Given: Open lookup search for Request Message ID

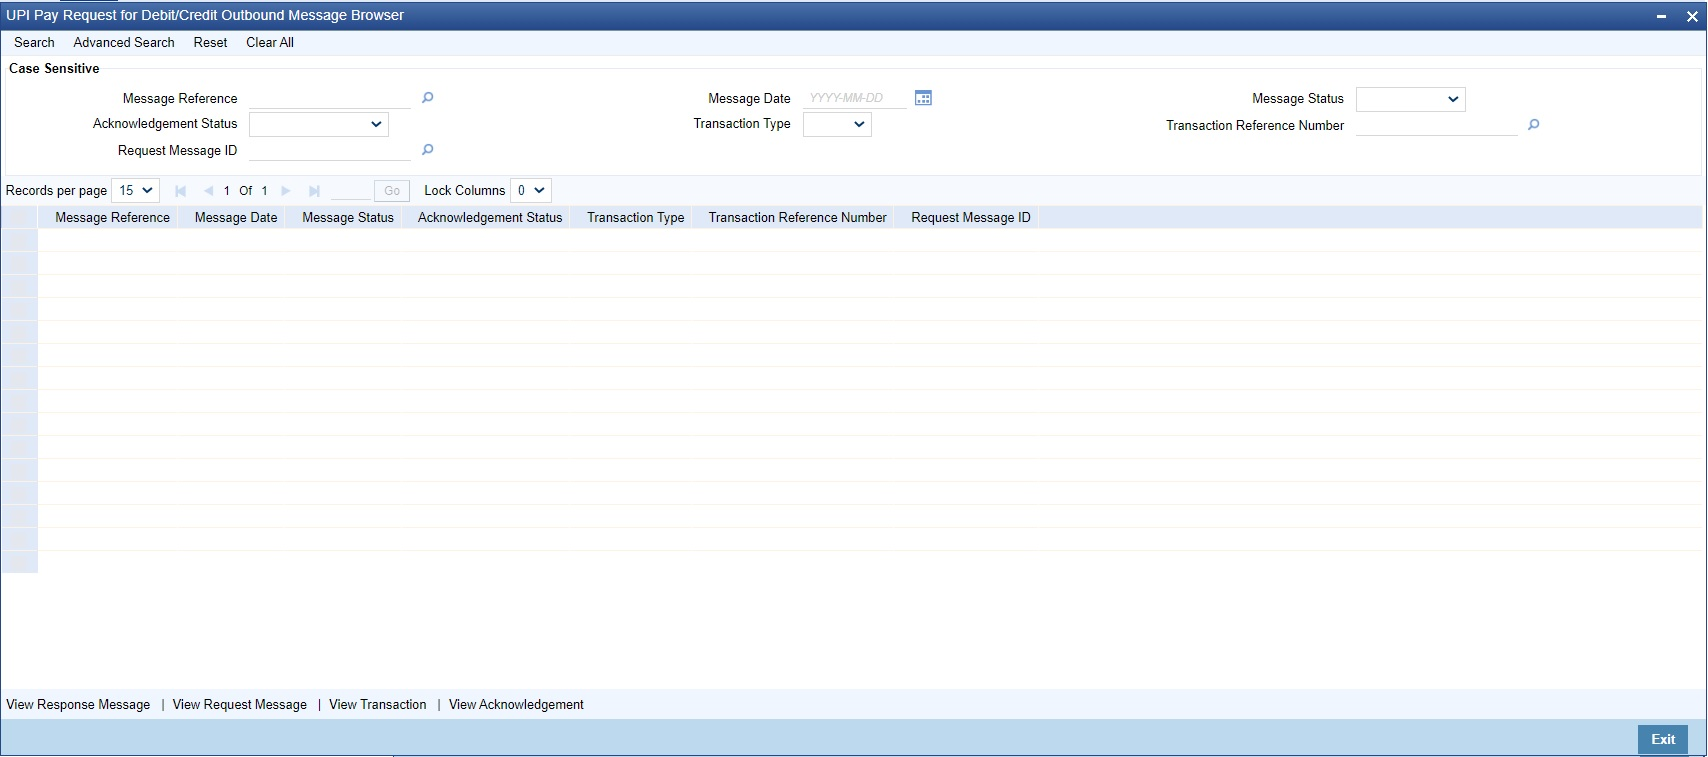Looking at the screenshot, I should point(427,150).
